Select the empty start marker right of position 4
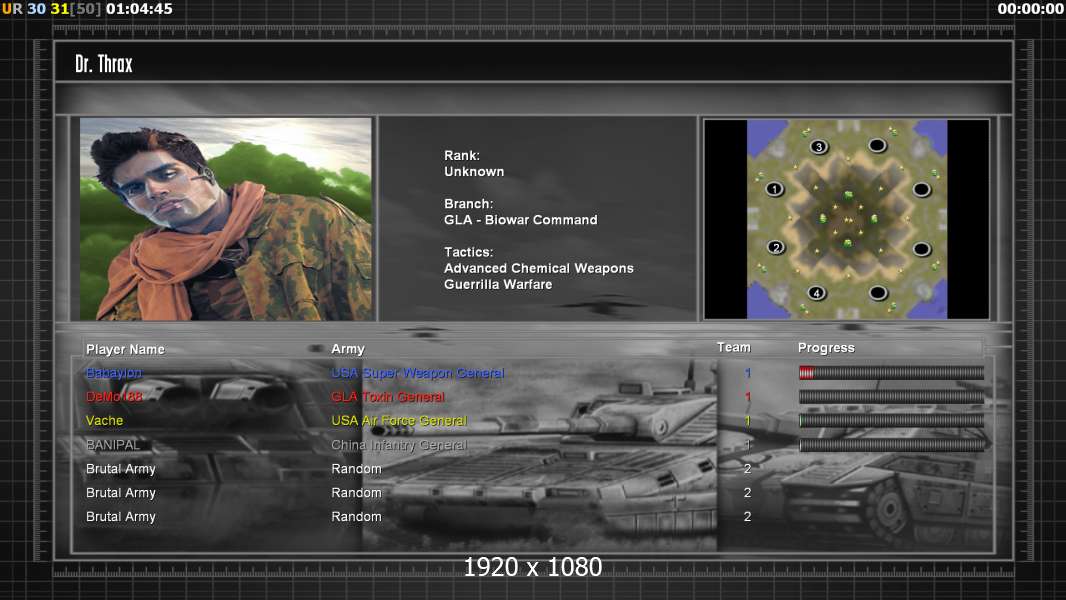Image resolution: width=1066 pixels, height=600 pixels. coord(878,293)
